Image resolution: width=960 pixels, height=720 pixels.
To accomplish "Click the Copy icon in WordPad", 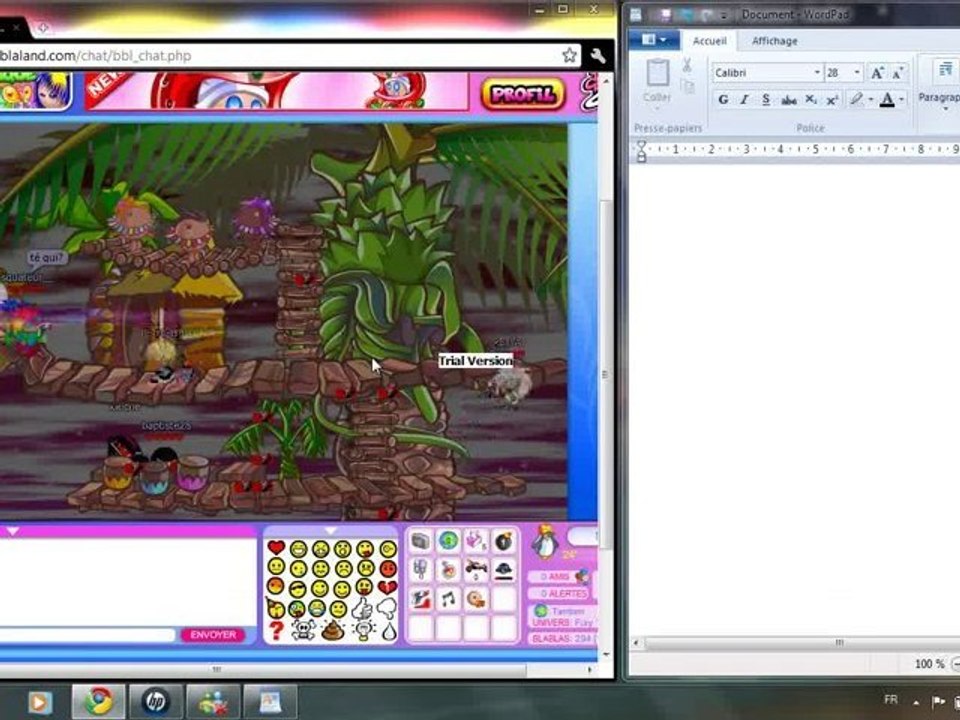I will tap(688, 86).
